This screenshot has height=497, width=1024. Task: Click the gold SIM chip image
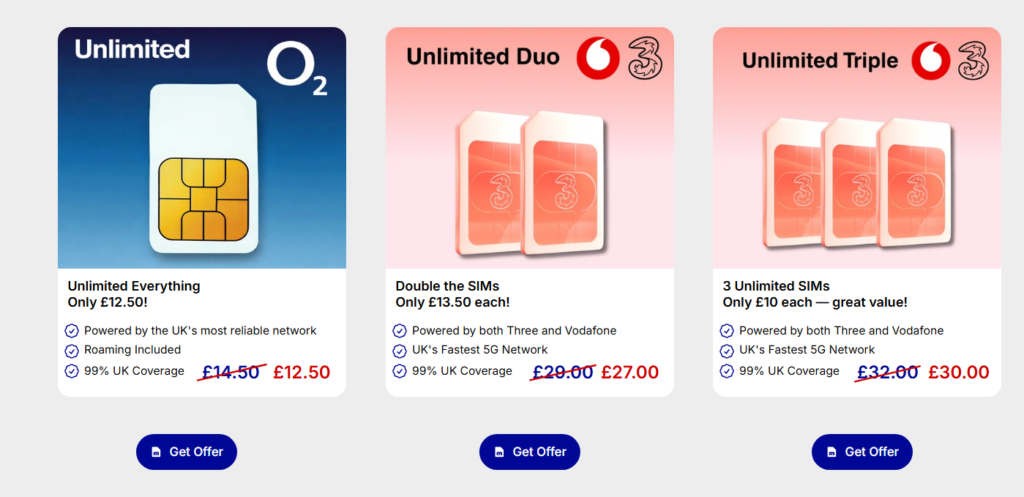[x=204, y=198]
